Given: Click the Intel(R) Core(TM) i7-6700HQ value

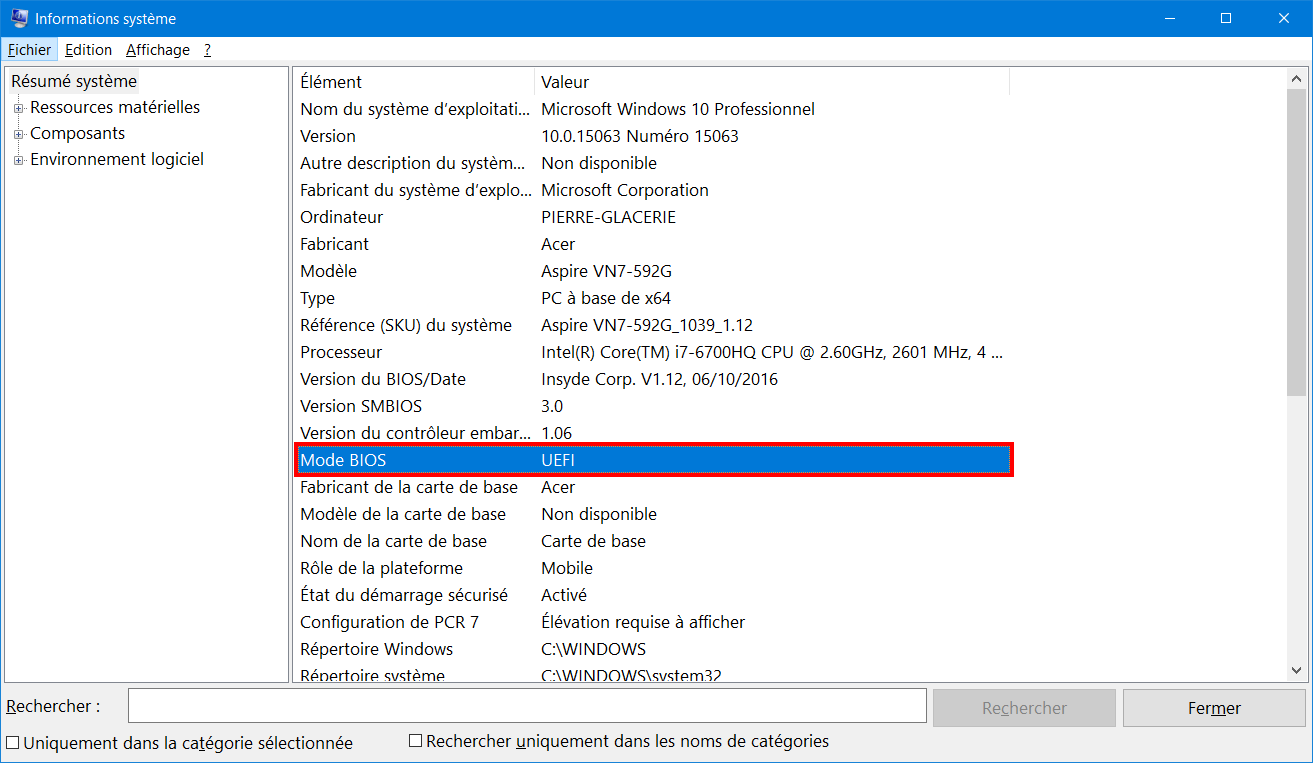Looking at the screenshot, I should (772, 352).
